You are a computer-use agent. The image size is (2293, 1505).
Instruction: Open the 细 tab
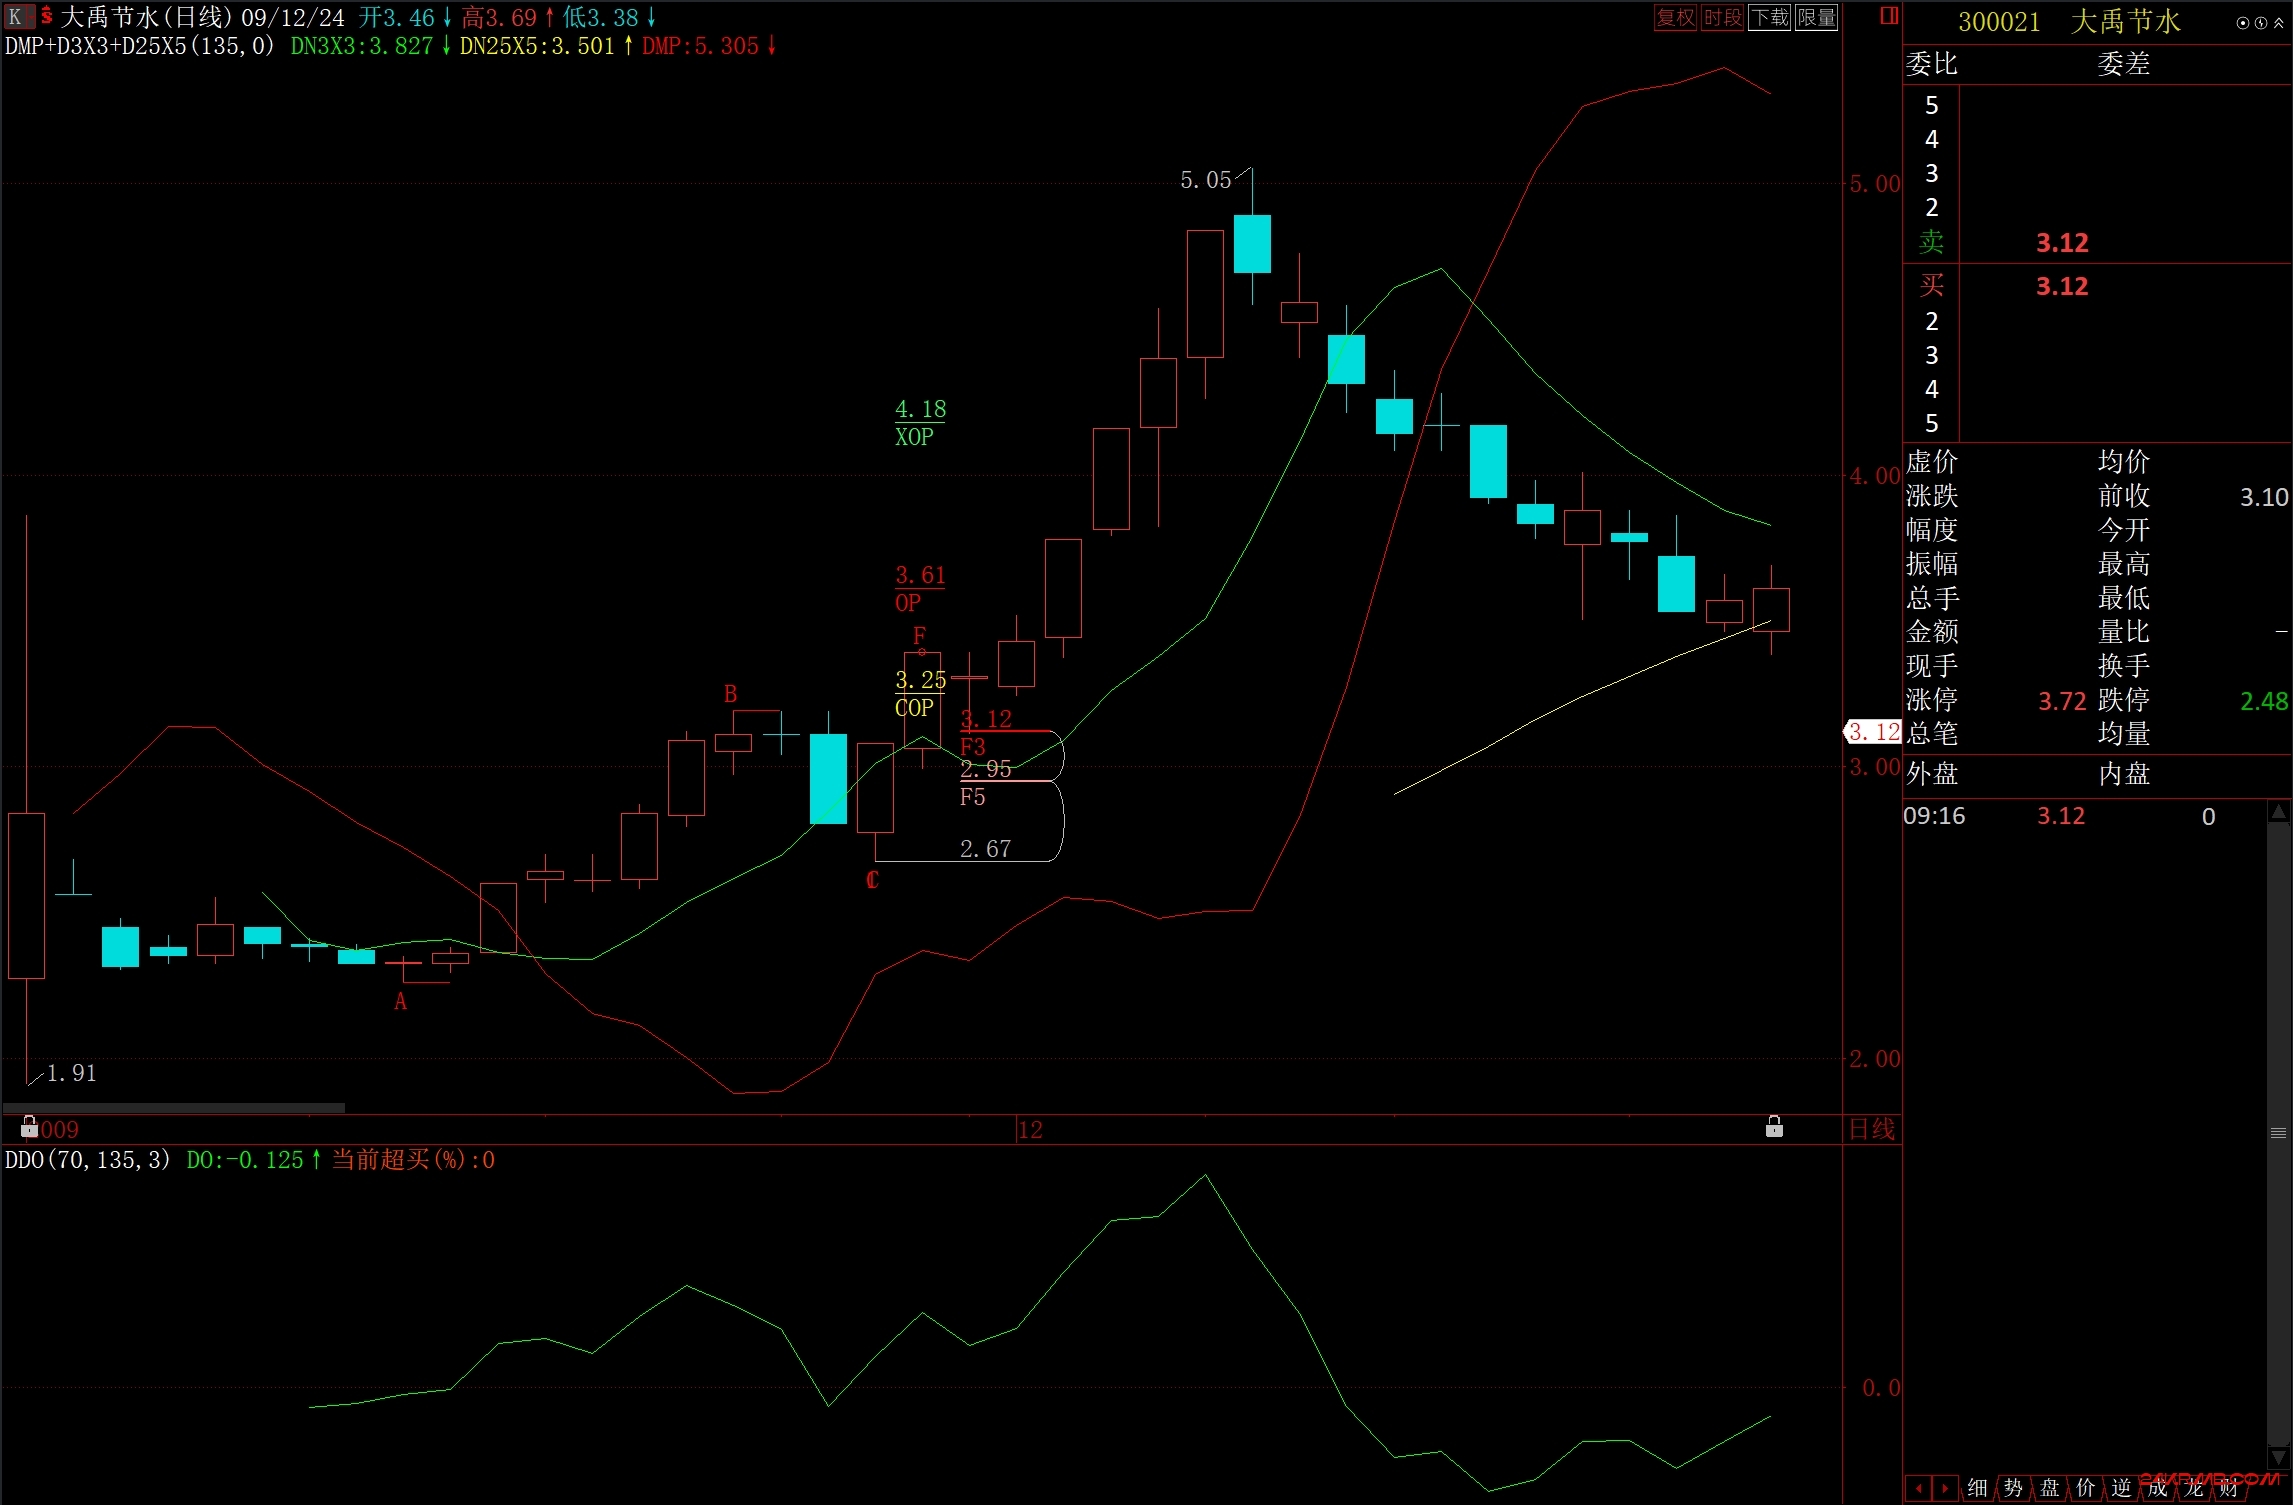1977,1488
